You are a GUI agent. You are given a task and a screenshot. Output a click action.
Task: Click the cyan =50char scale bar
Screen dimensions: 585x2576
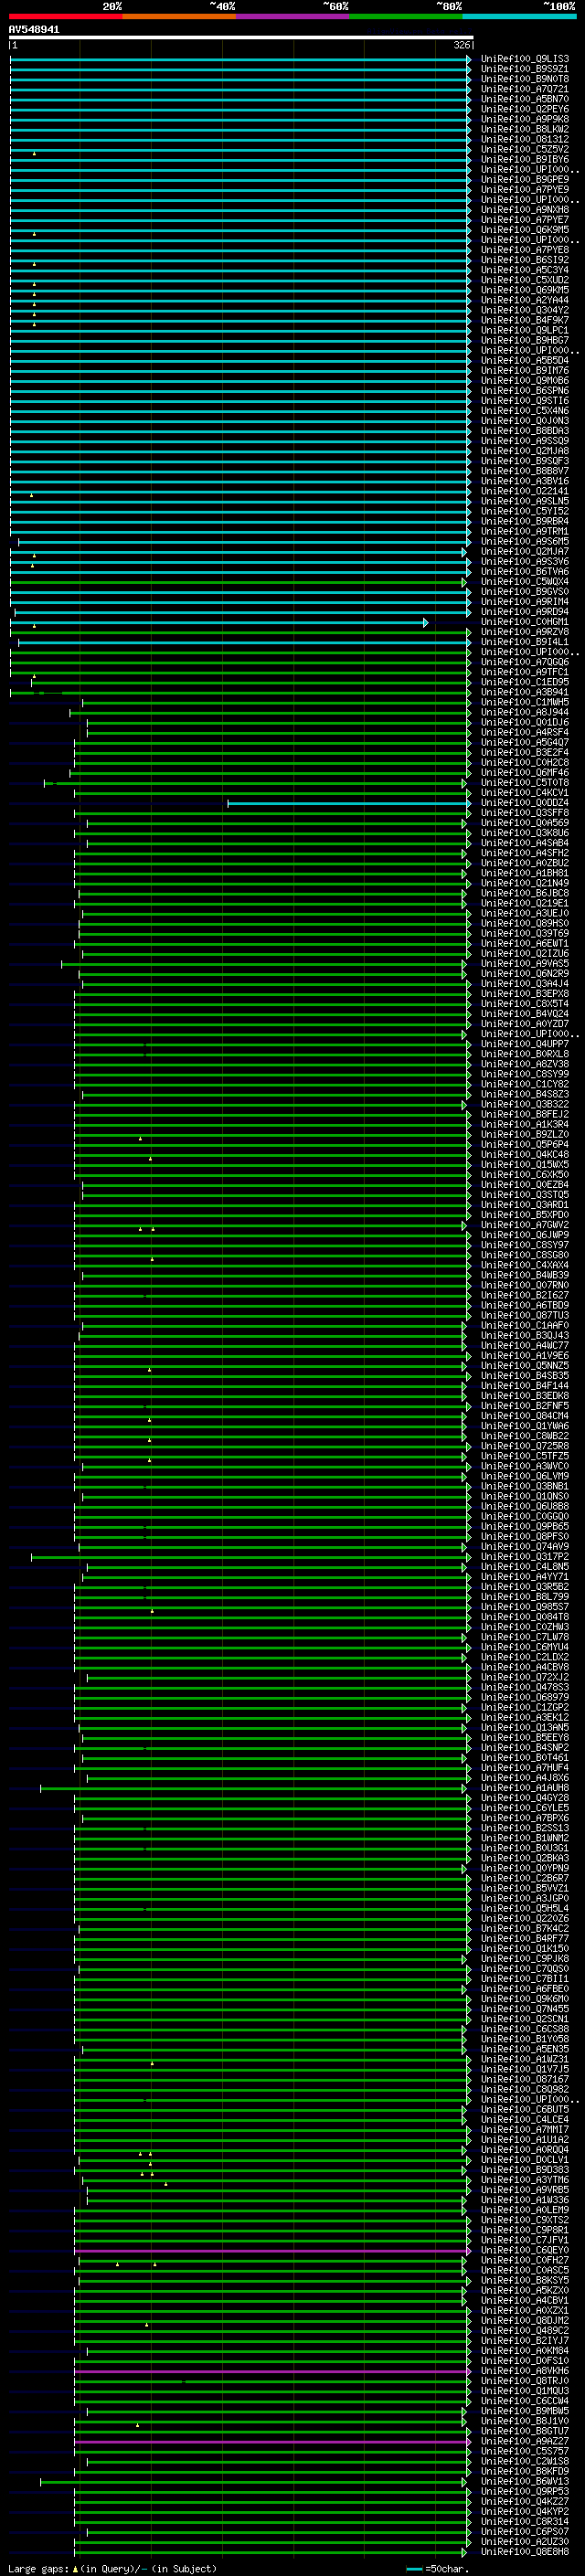[414, 2569]
